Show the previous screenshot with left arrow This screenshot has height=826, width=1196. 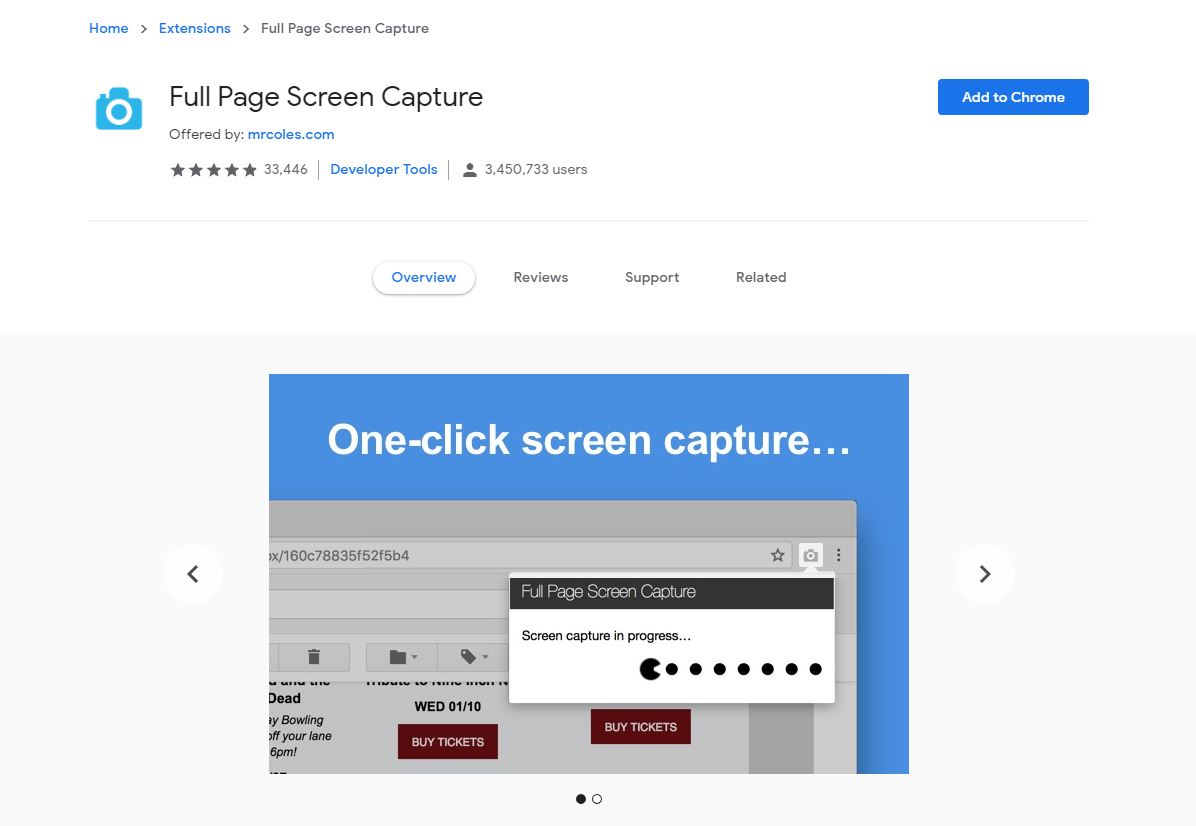(x=193, y=574)
